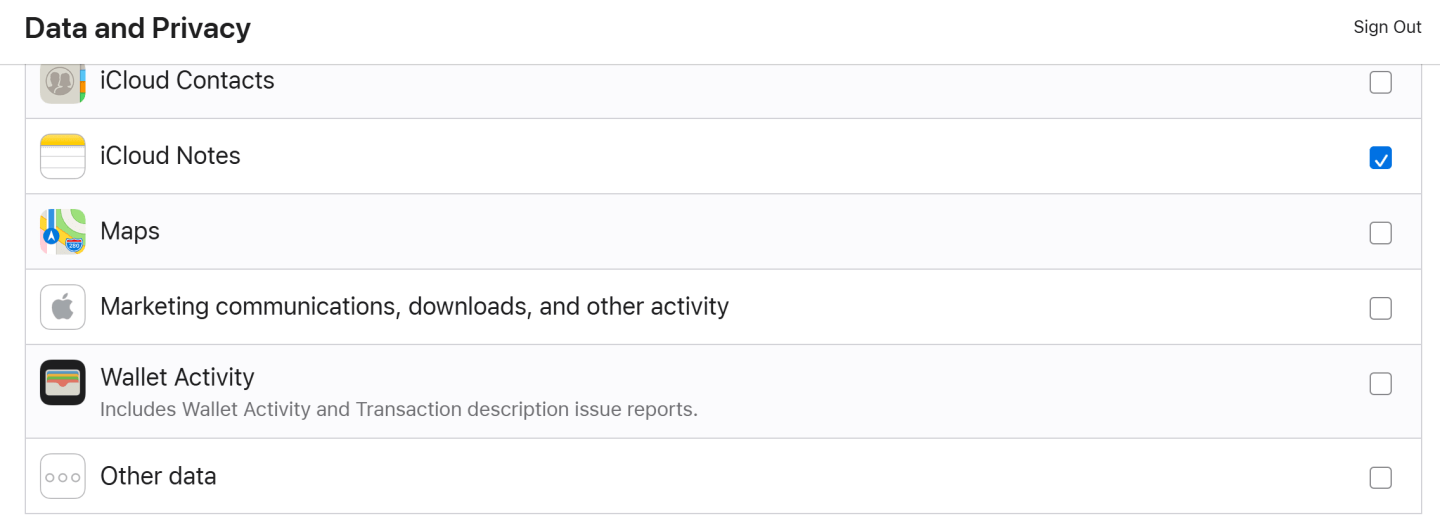Click the Wallet Activity icon
The image size is (1440, 530).
click(x=62, y=383)
